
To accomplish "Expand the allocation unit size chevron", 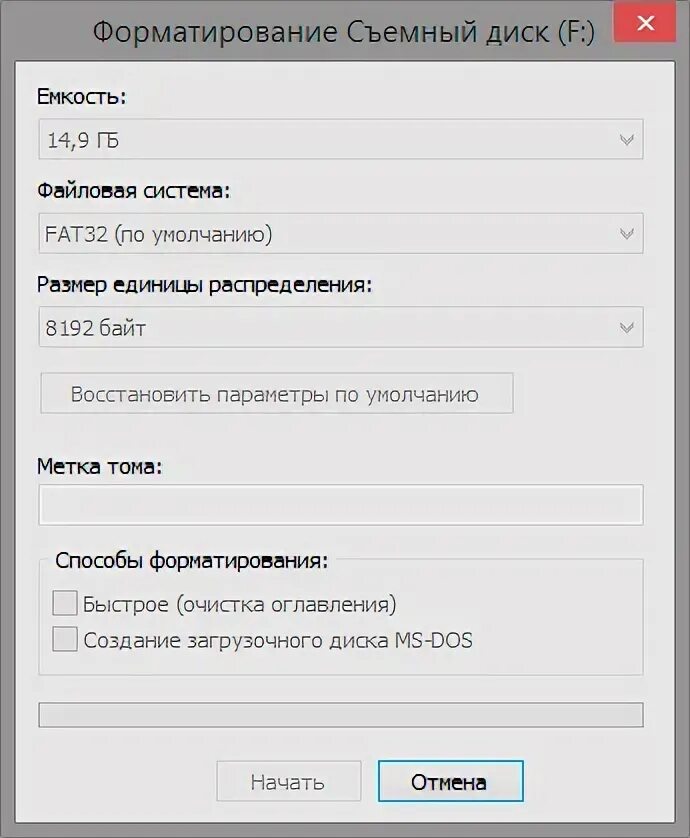I will [x=626, y=327].
